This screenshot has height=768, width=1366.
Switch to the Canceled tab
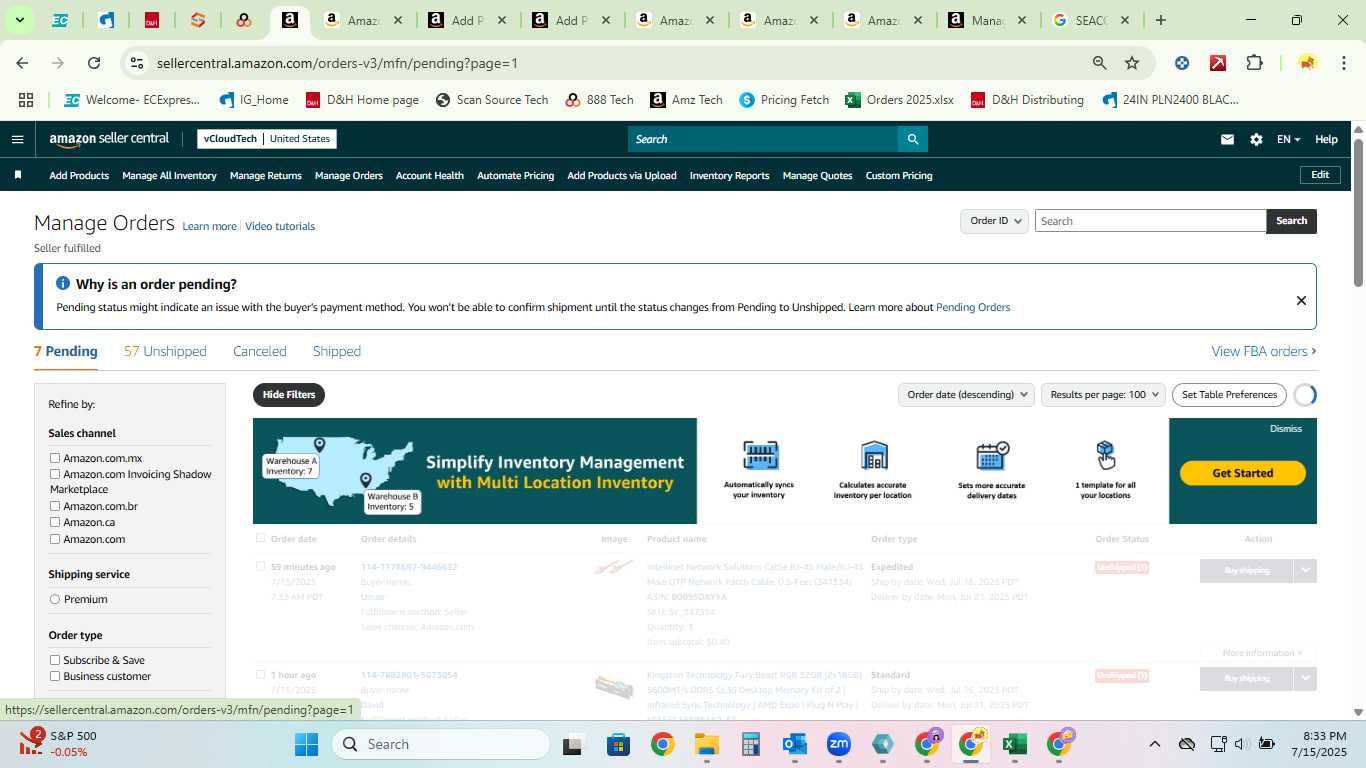[x=260, y=351]
